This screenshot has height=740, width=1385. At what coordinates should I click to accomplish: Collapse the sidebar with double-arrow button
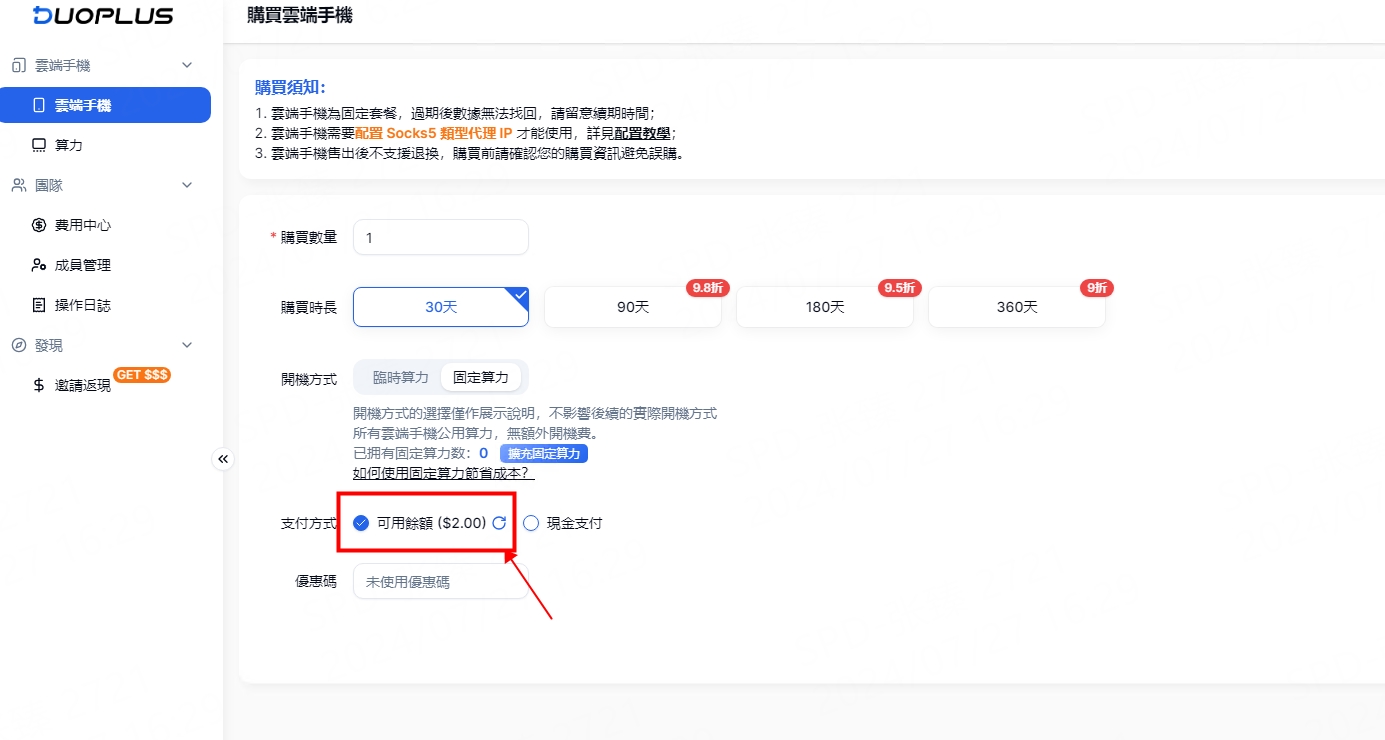223,459
